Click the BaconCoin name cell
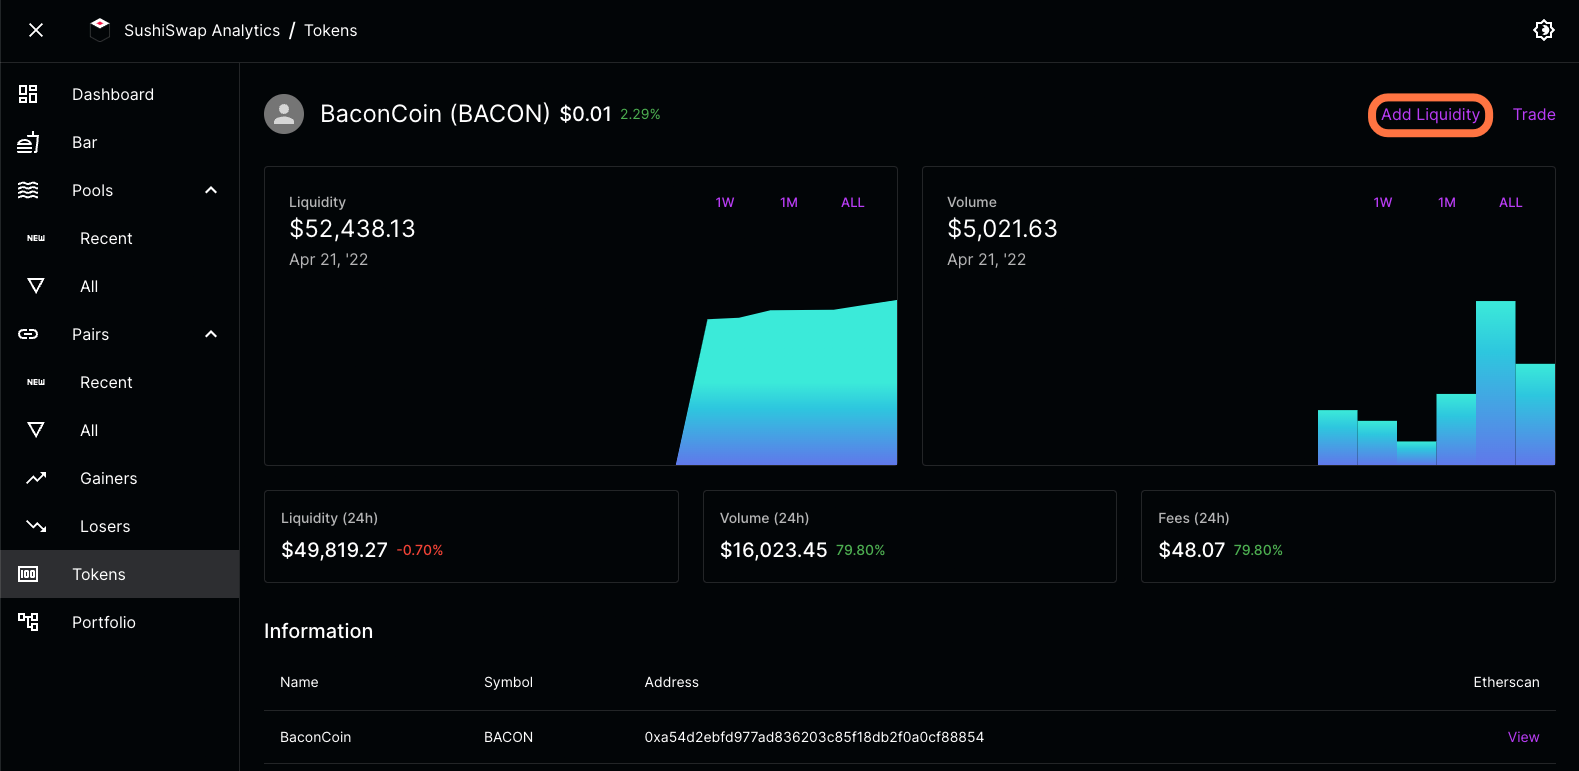 (x=315, y=737)
